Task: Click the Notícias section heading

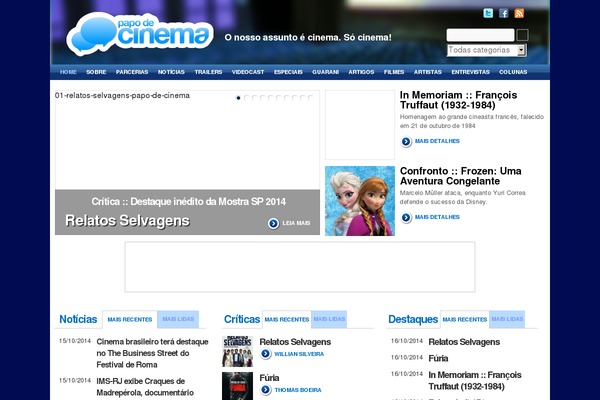Action: pos(78,319)
